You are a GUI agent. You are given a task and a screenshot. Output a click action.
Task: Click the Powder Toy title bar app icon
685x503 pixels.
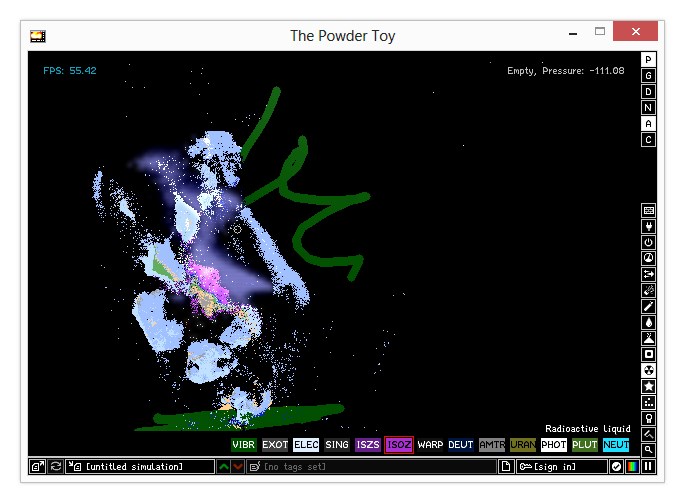(38, 36)
